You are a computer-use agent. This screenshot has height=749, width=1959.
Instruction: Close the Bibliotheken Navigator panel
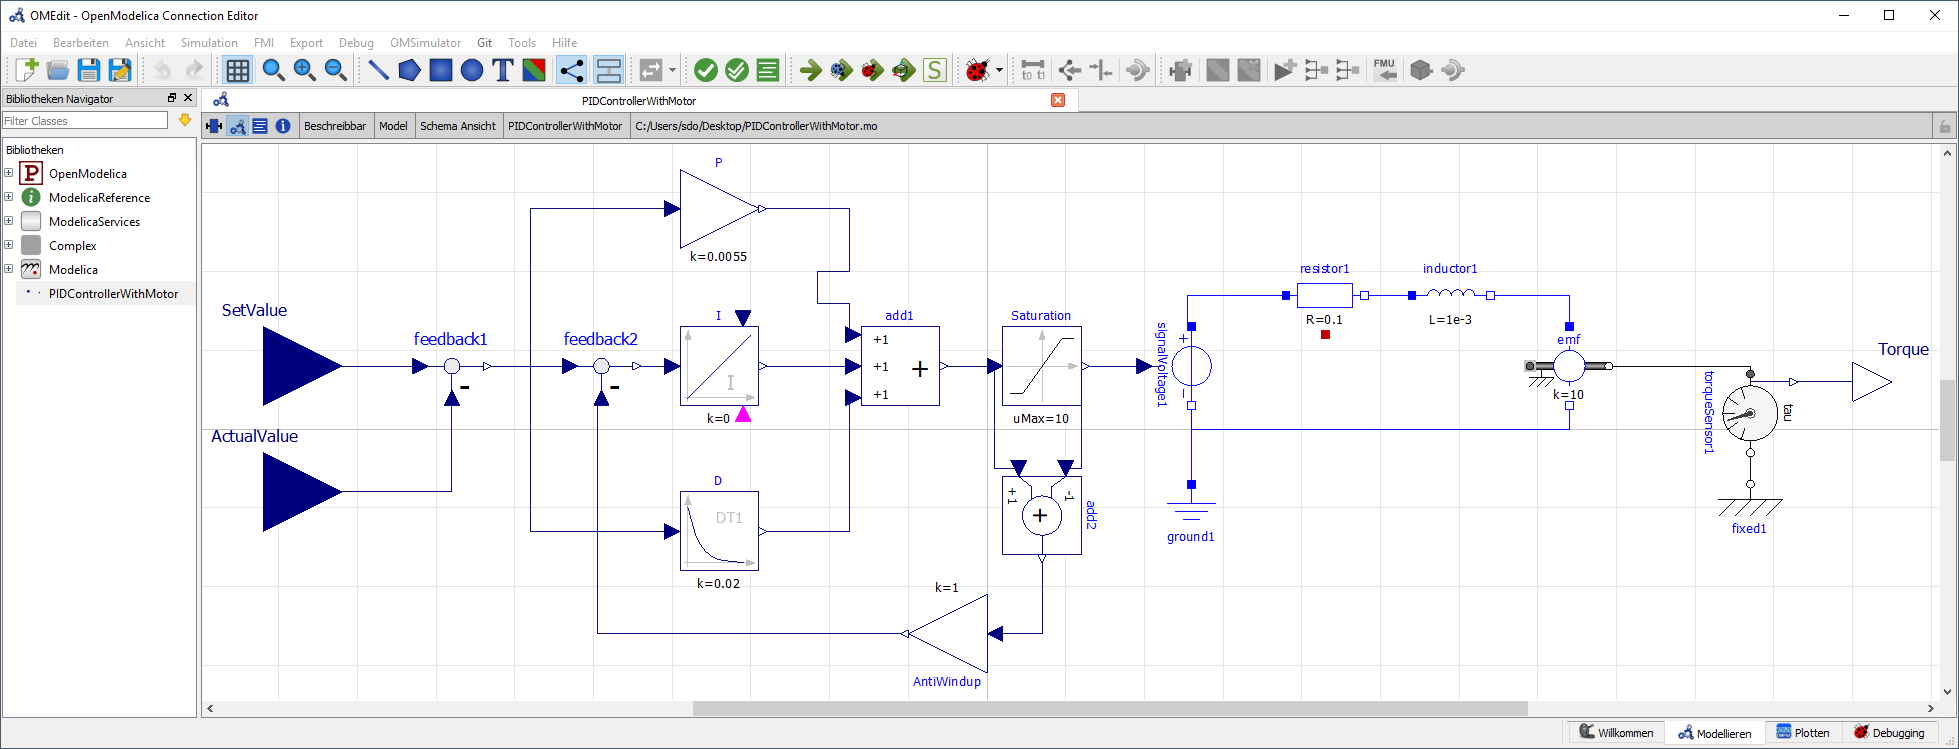(187, 98)
